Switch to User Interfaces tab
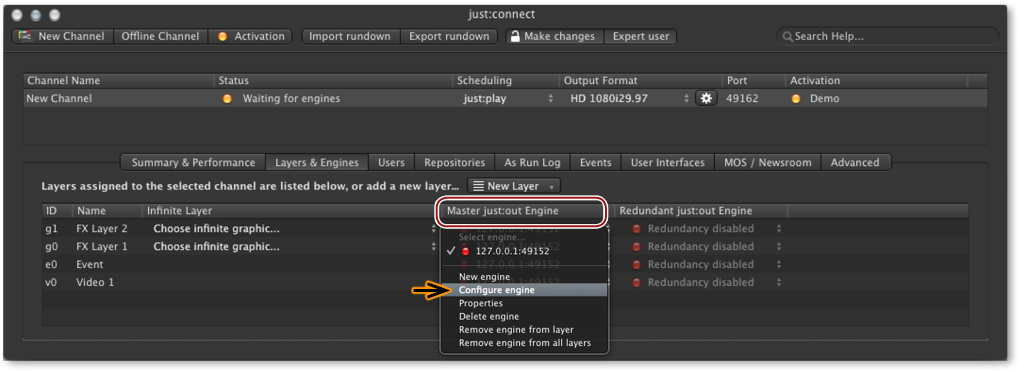Image resolution: width=1018 pixels, height=371 pixels. 667,162
